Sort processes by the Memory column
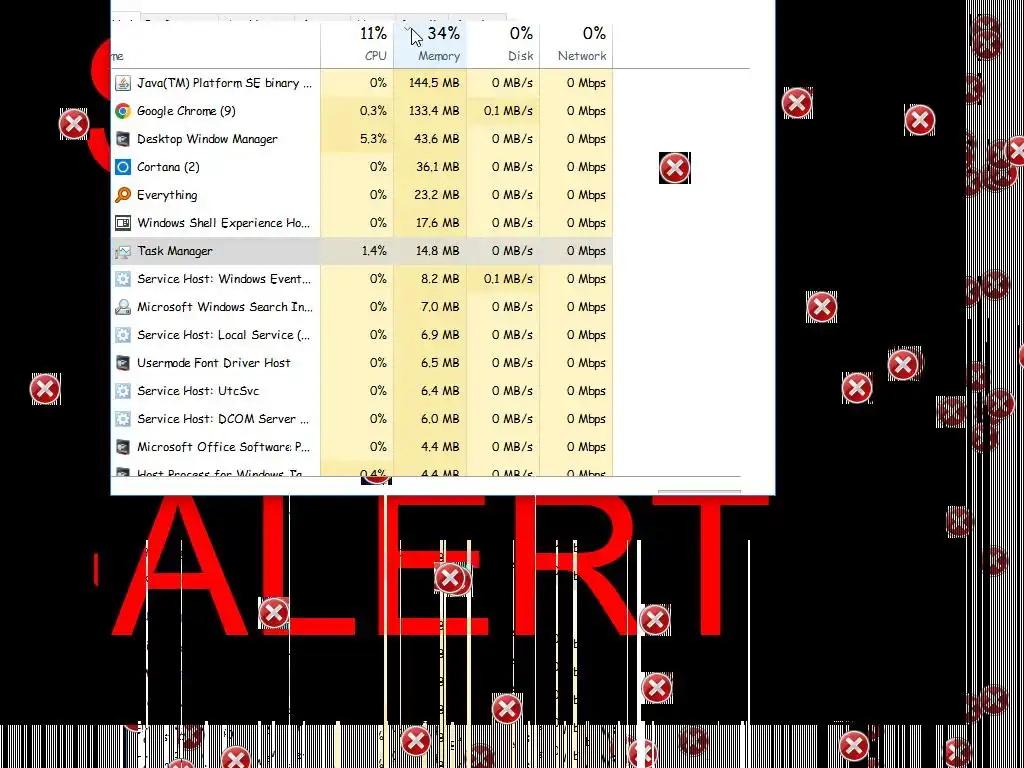 430,44
